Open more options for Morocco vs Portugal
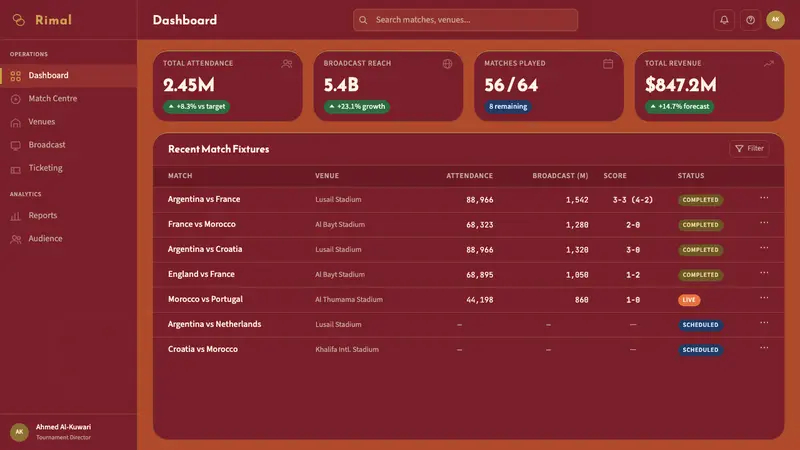800x450 pixels. point(764,298)
